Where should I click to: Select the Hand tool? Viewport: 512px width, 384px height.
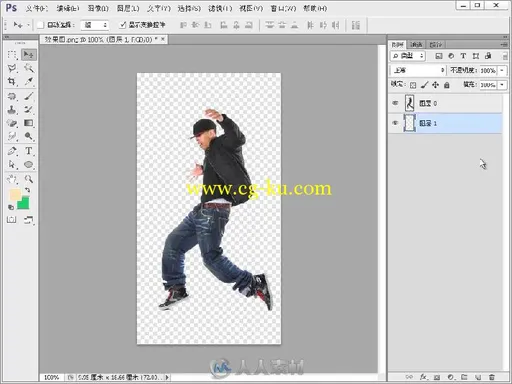coord(12,179)
